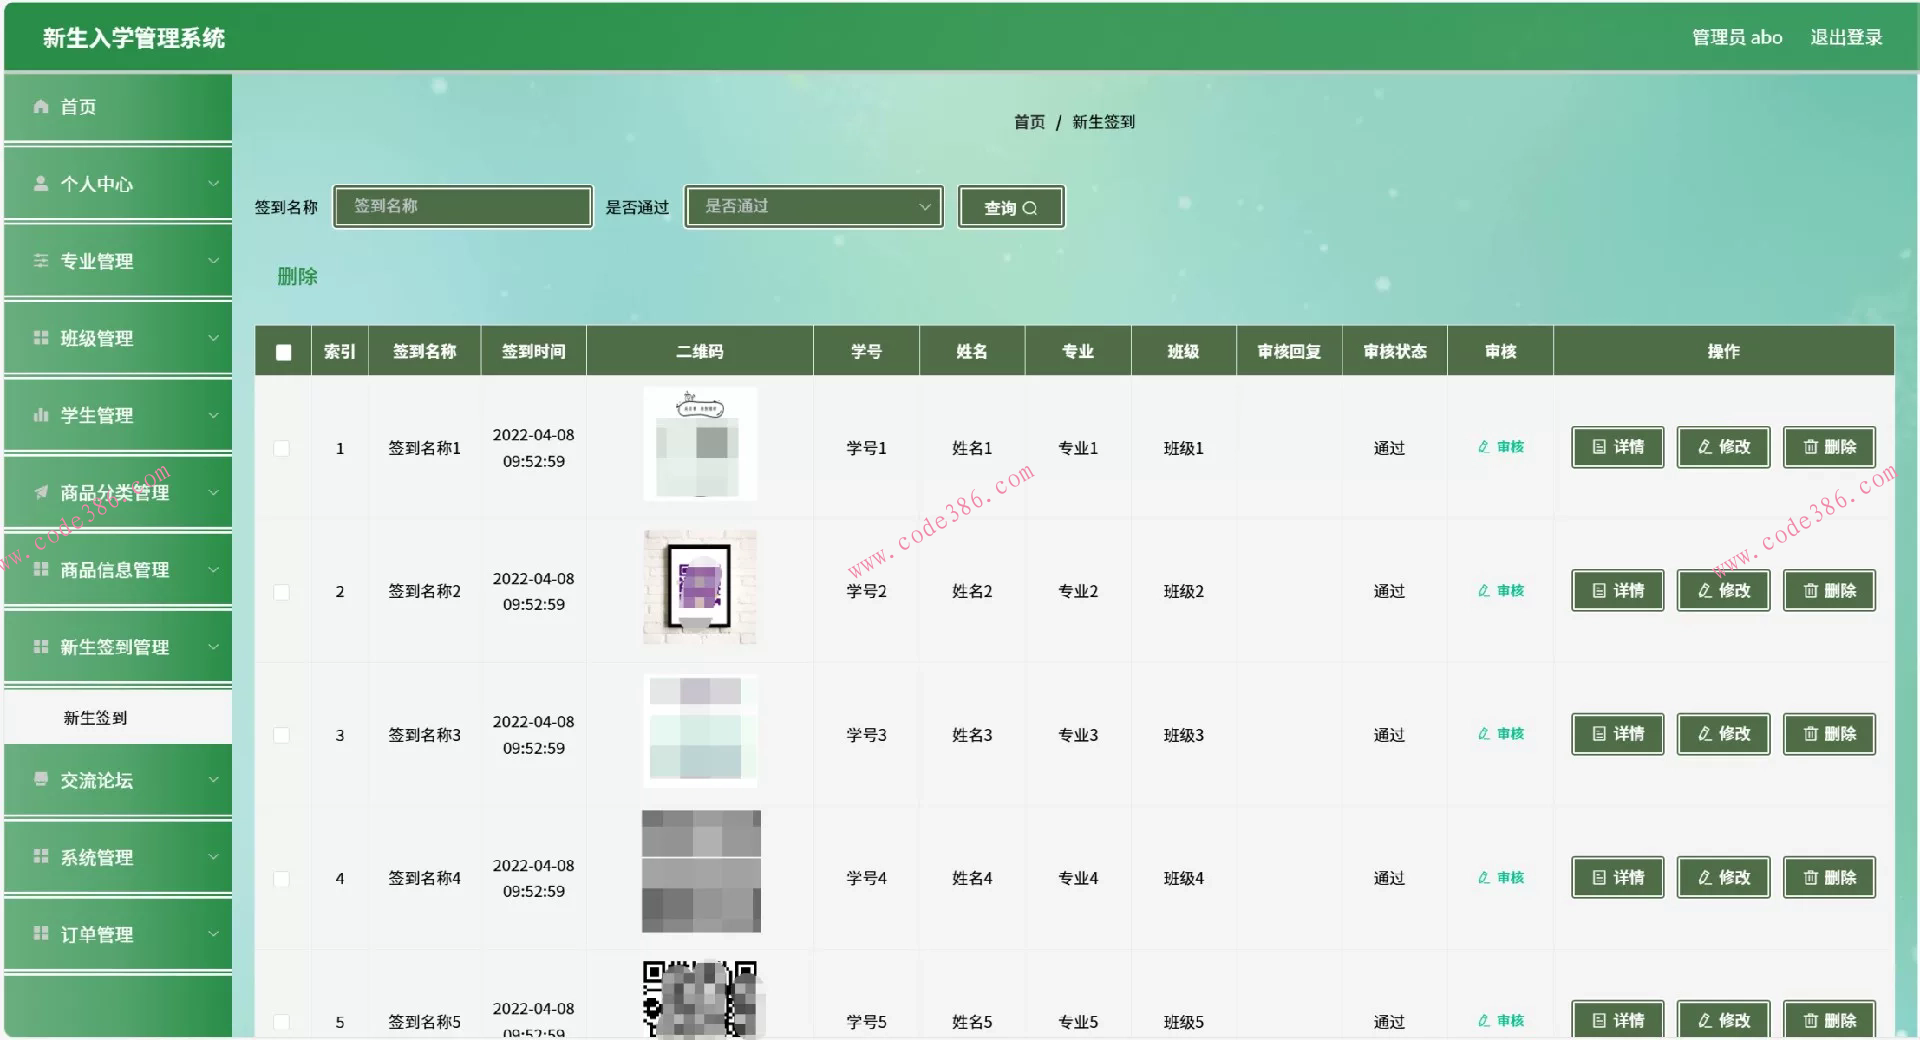1920x1040 pixels.
Task: Check the checkbox beside 签到名称3
Action: point(282,735)
